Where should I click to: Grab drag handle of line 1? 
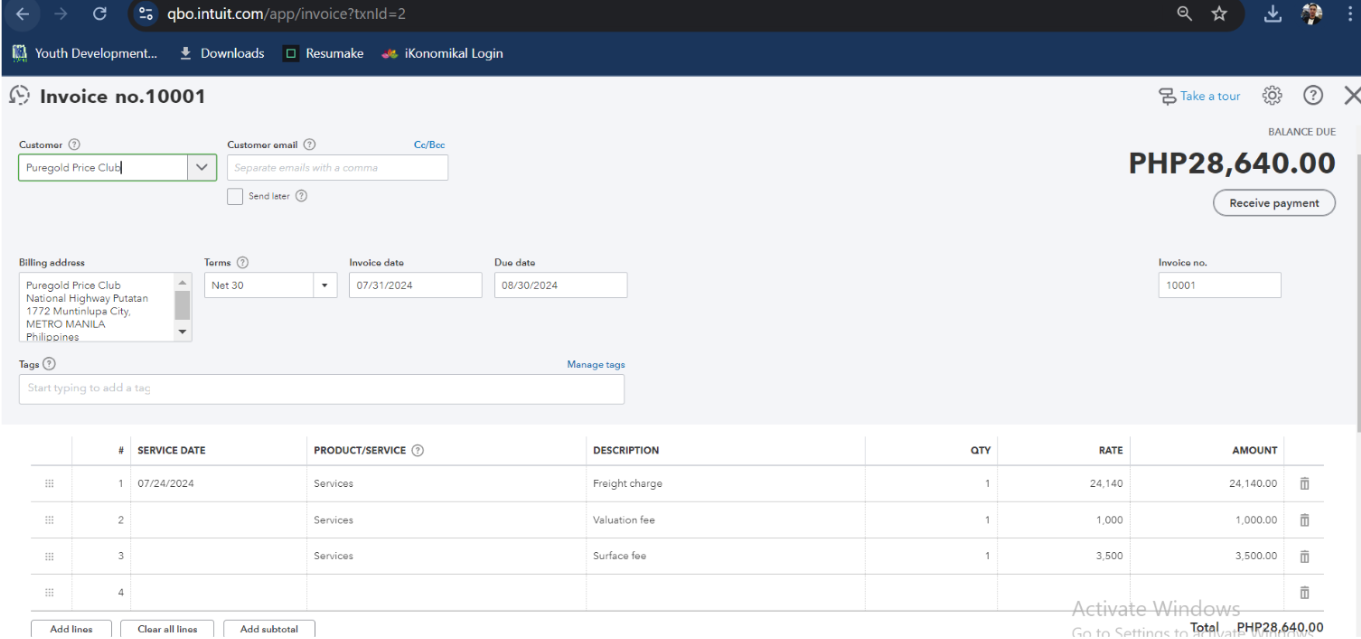(49, 484)
